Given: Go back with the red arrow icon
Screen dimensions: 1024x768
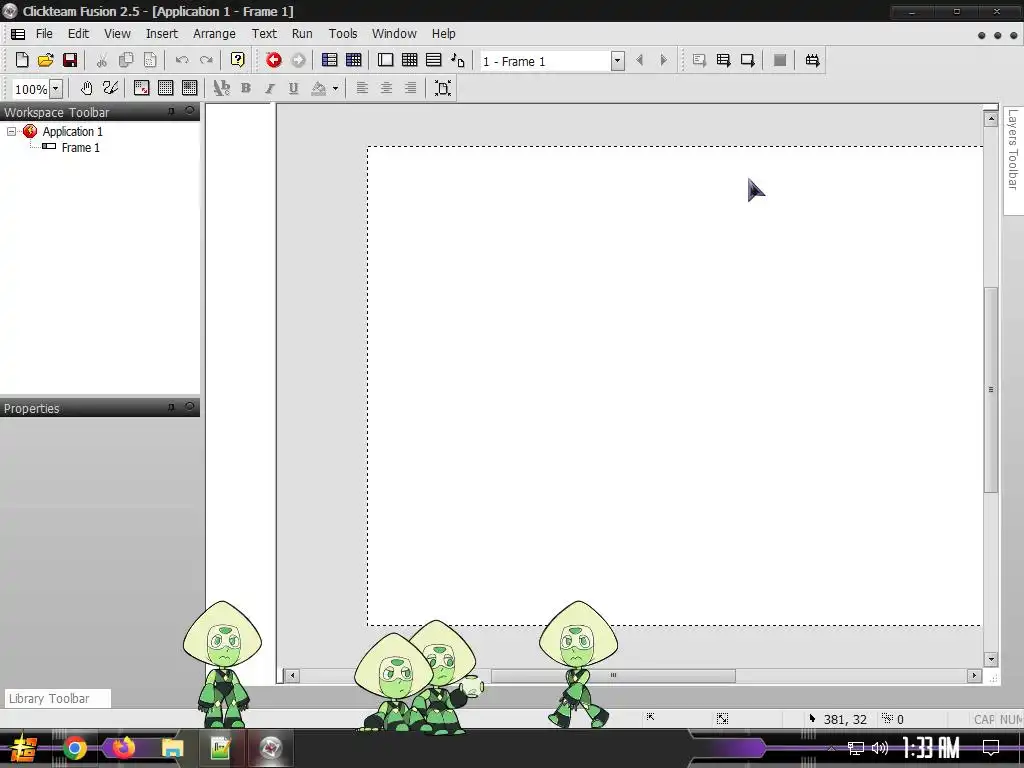Looking at the screenshot, I should tap(274, 60).
